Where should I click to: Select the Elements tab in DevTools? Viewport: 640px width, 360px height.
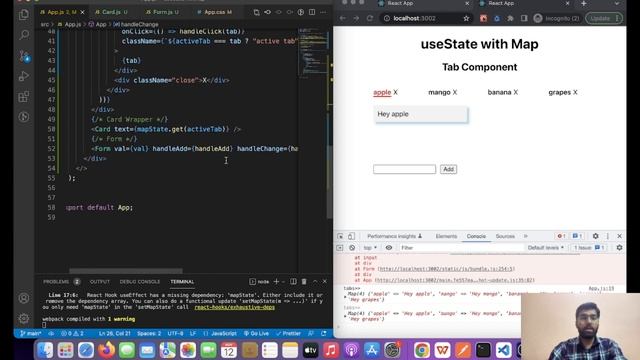coord(446,236)
